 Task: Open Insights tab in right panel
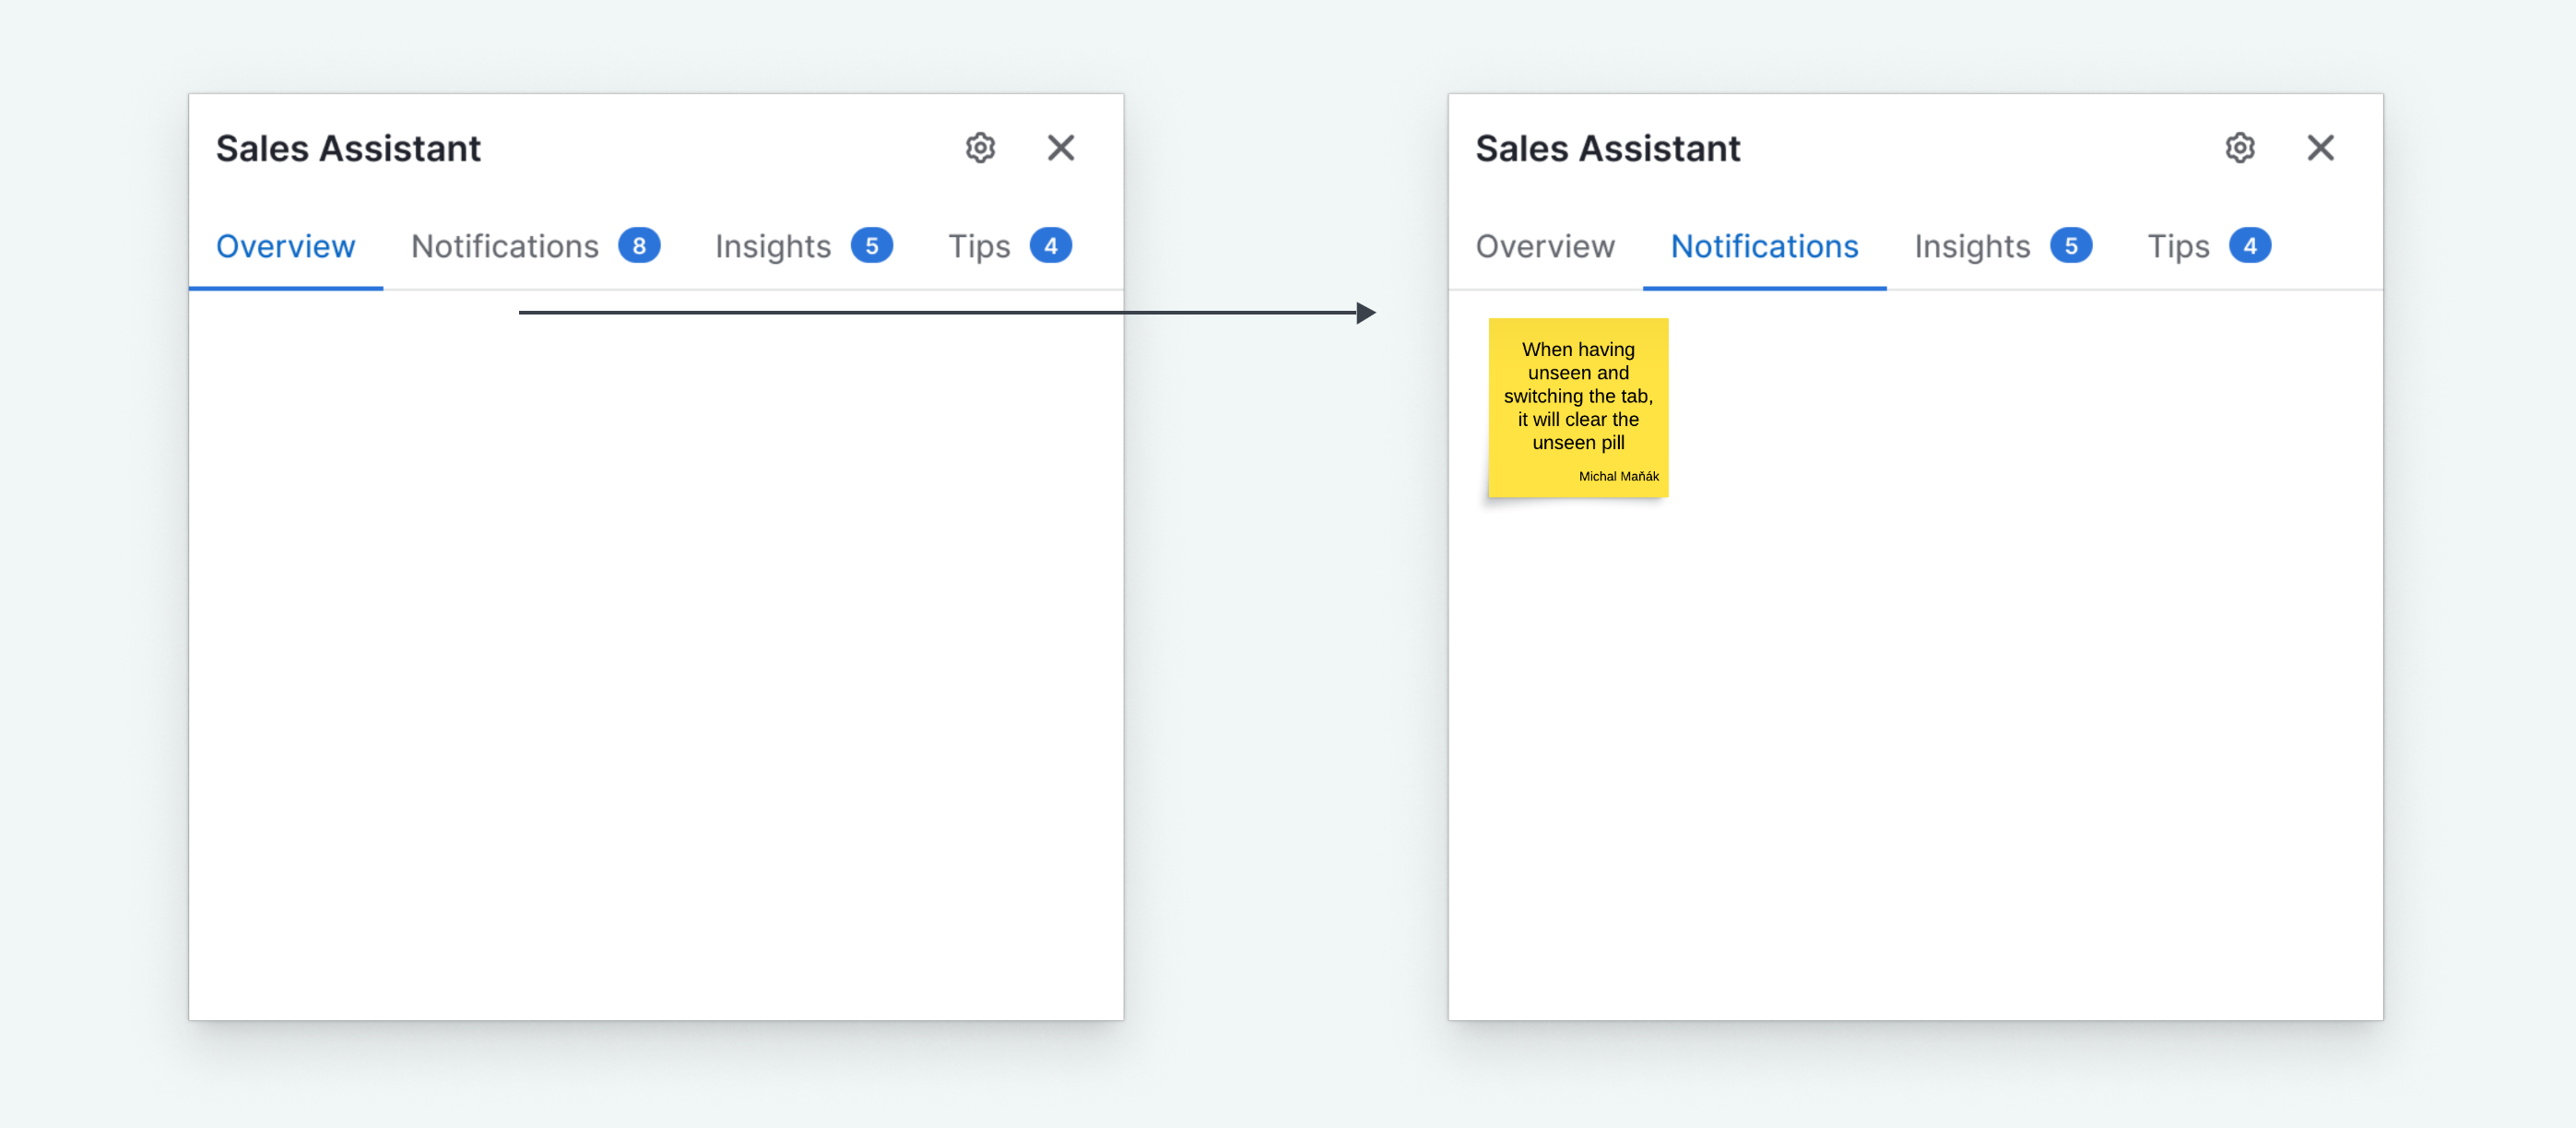coord(2003,246)
